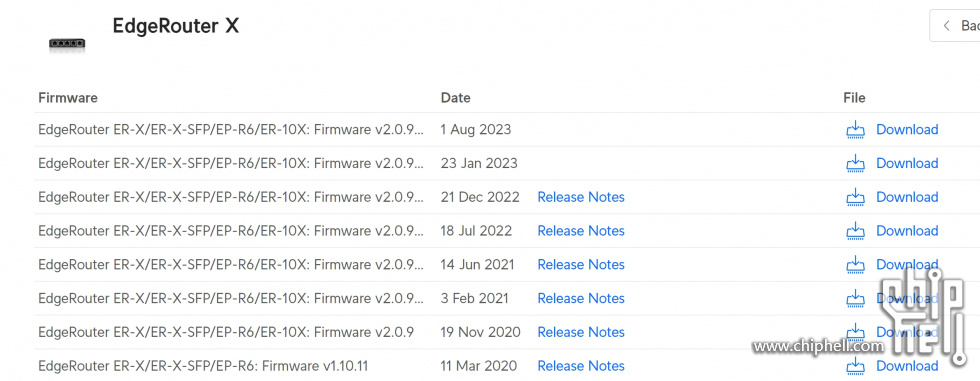
Task: Click download icon for 3 Feb 2021 firmware
Action: coord(855,299)
